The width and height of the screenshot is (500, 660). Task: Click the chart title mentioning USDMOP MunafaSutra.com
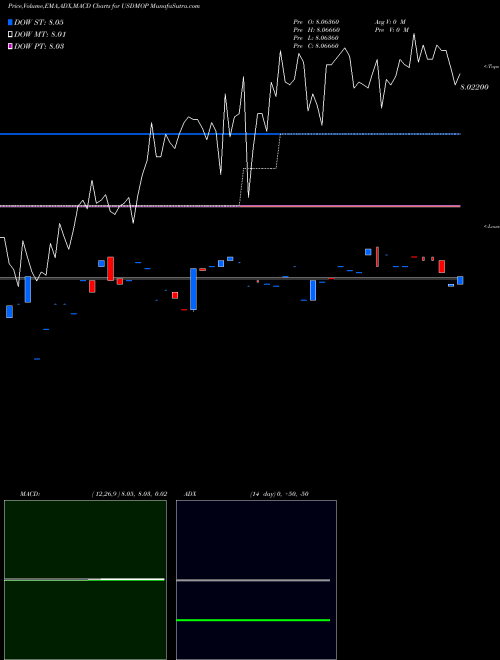pos(104,6)
